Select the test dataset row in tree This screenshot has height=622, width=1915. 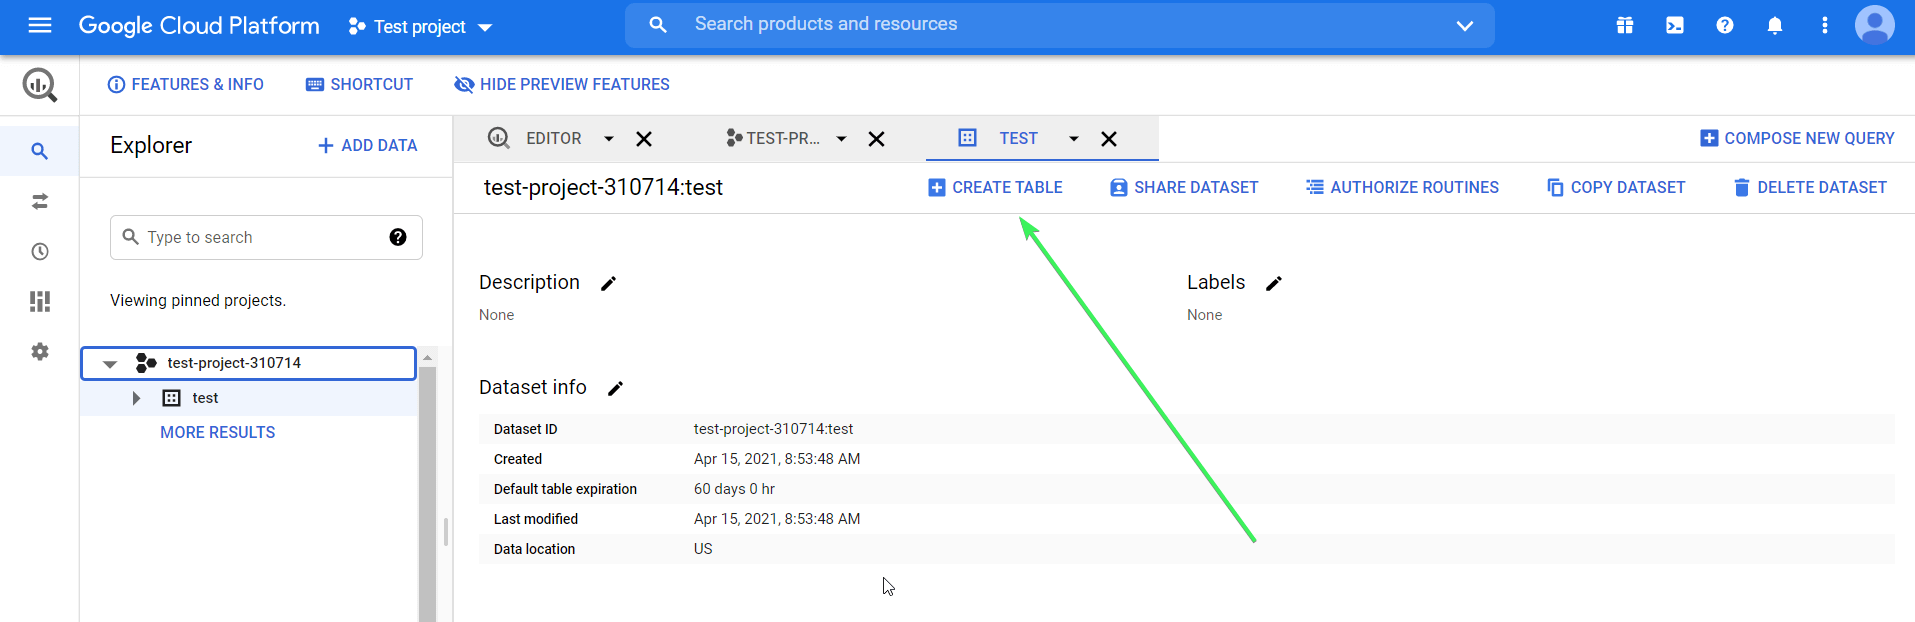point(249,398)
